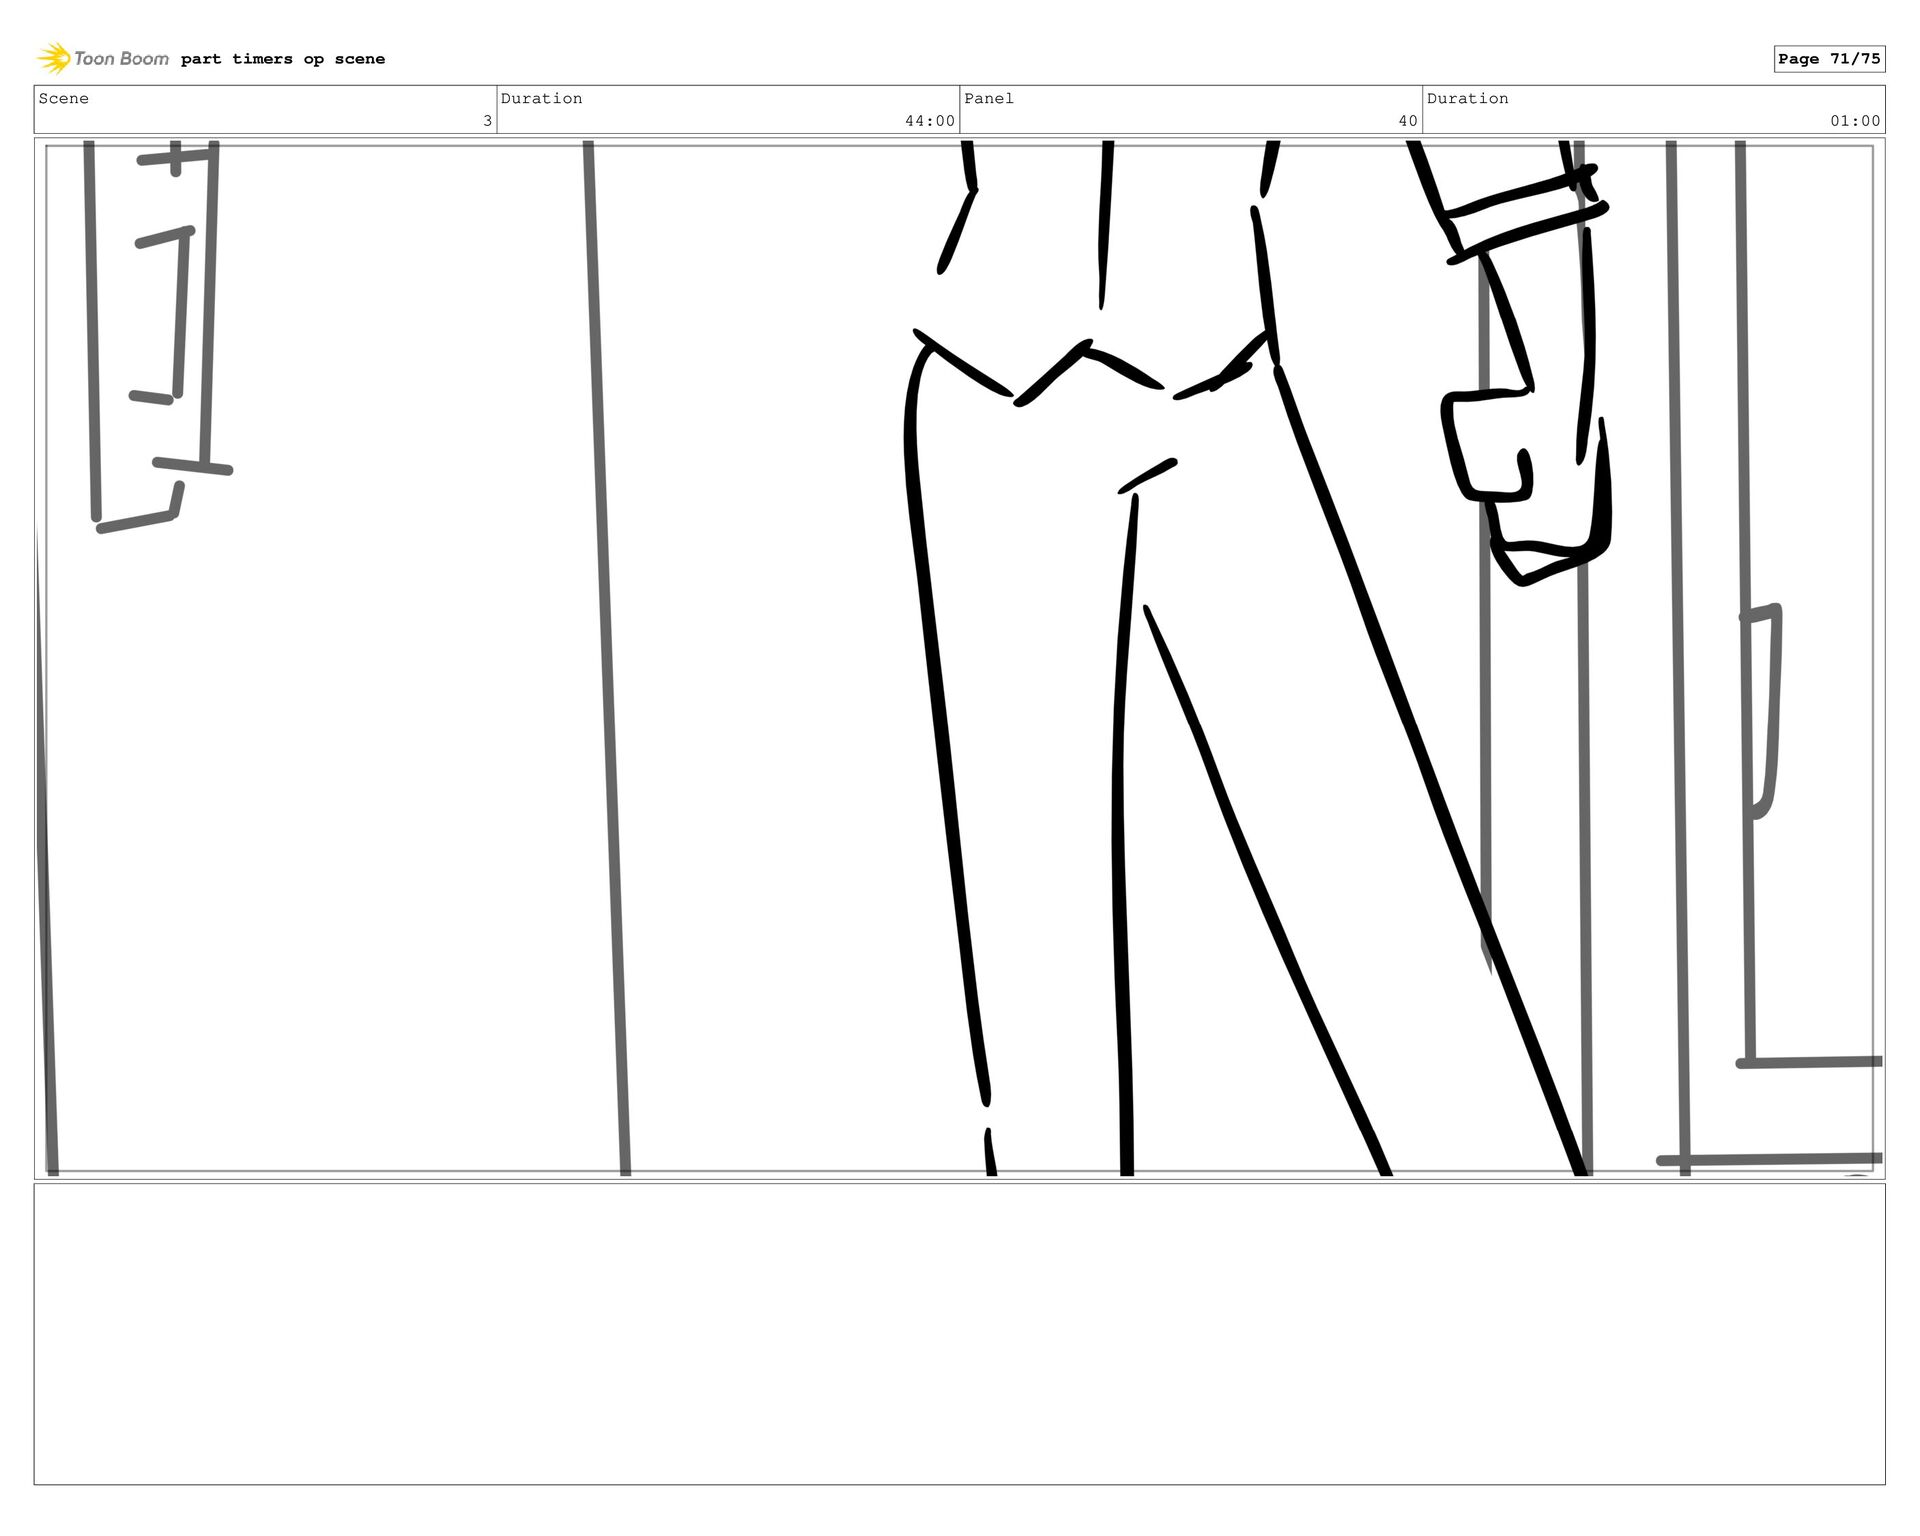Click the storyboard panel drawing of legs
This screenshot has width=1920, height=1536.
(x=960, y=659)
